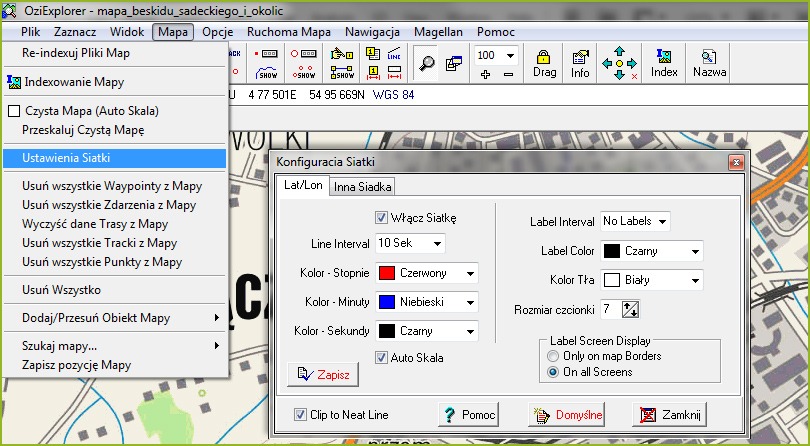
Task: Select the magnifier zoom tool
Action: pos(426,63)
